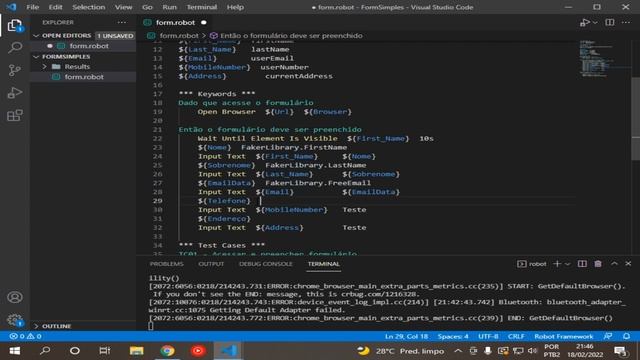Click the unsaved dot on form.robot tab
The height and width of the screenshot is (360, 640).
[x=203, y=22]
